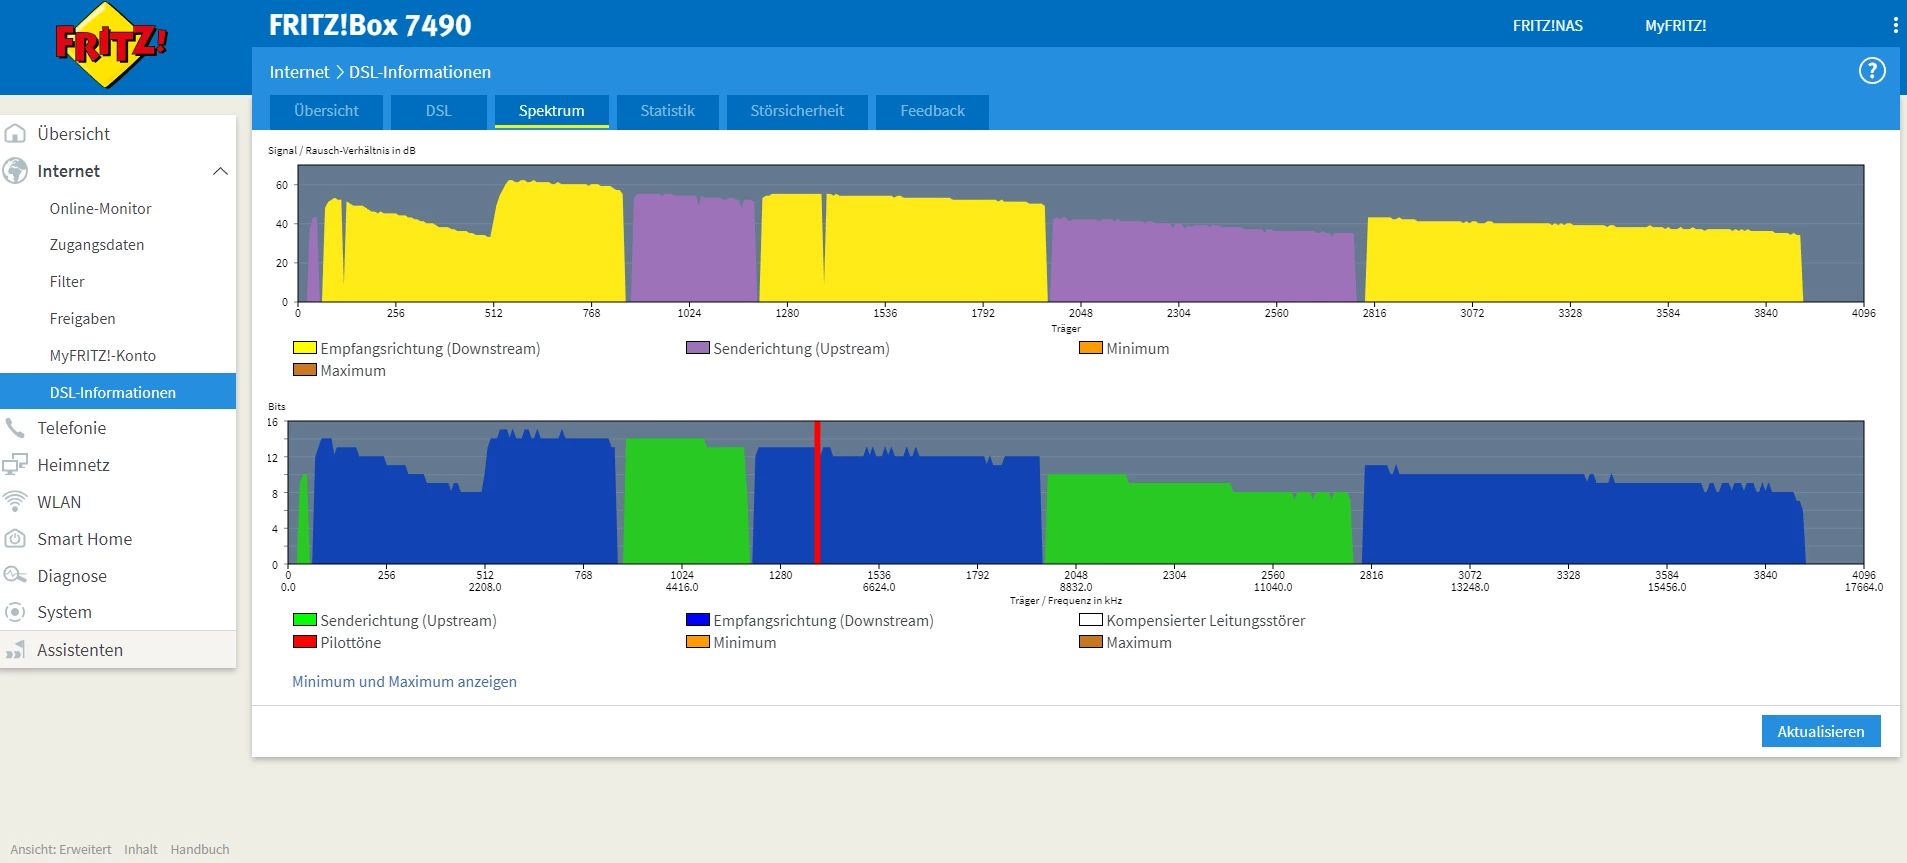Switch to the Störsicherheit tab
1907x863 pixels.
797,111
